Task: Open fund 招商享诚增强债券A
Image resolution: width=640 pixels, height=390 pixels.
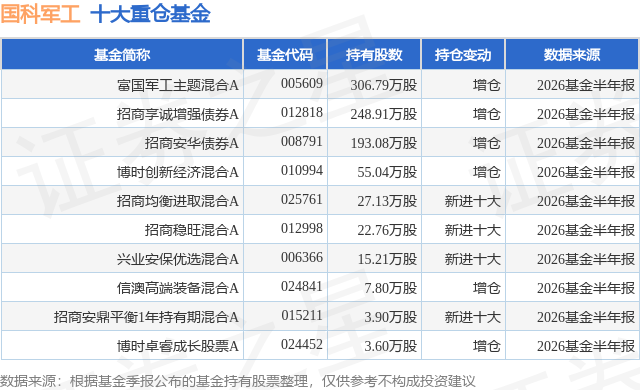Action: [x=178, y=114]
